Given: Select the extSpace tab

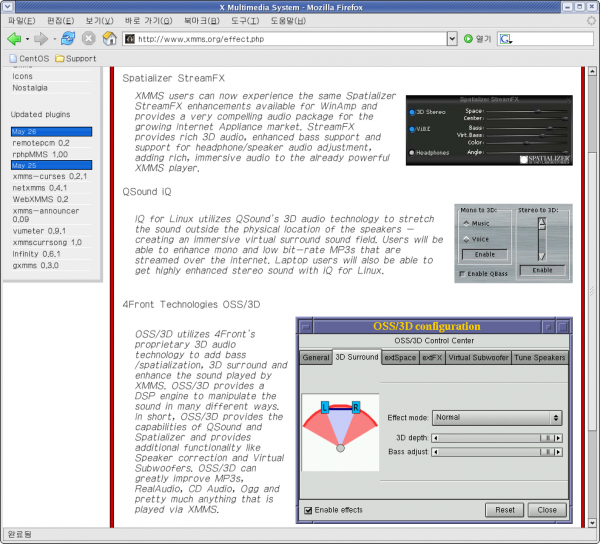Looking at the screenshot, I should [x=400, y=358].
